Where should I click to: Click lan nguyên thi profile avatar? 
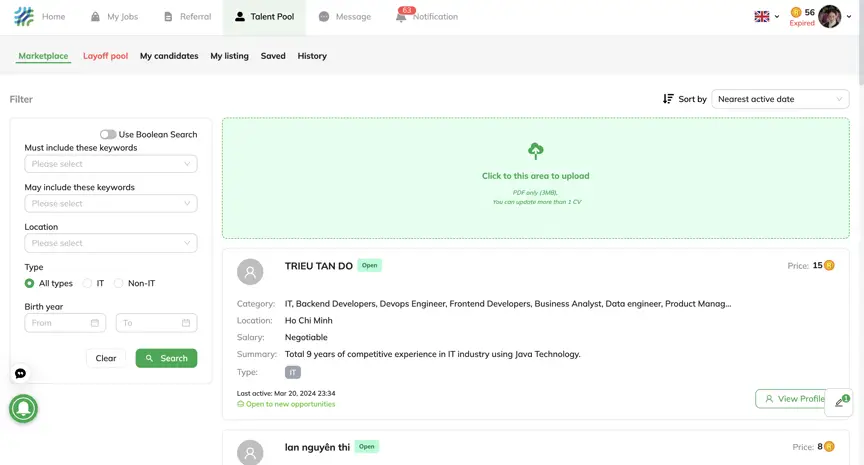click(x=250, y=453)
